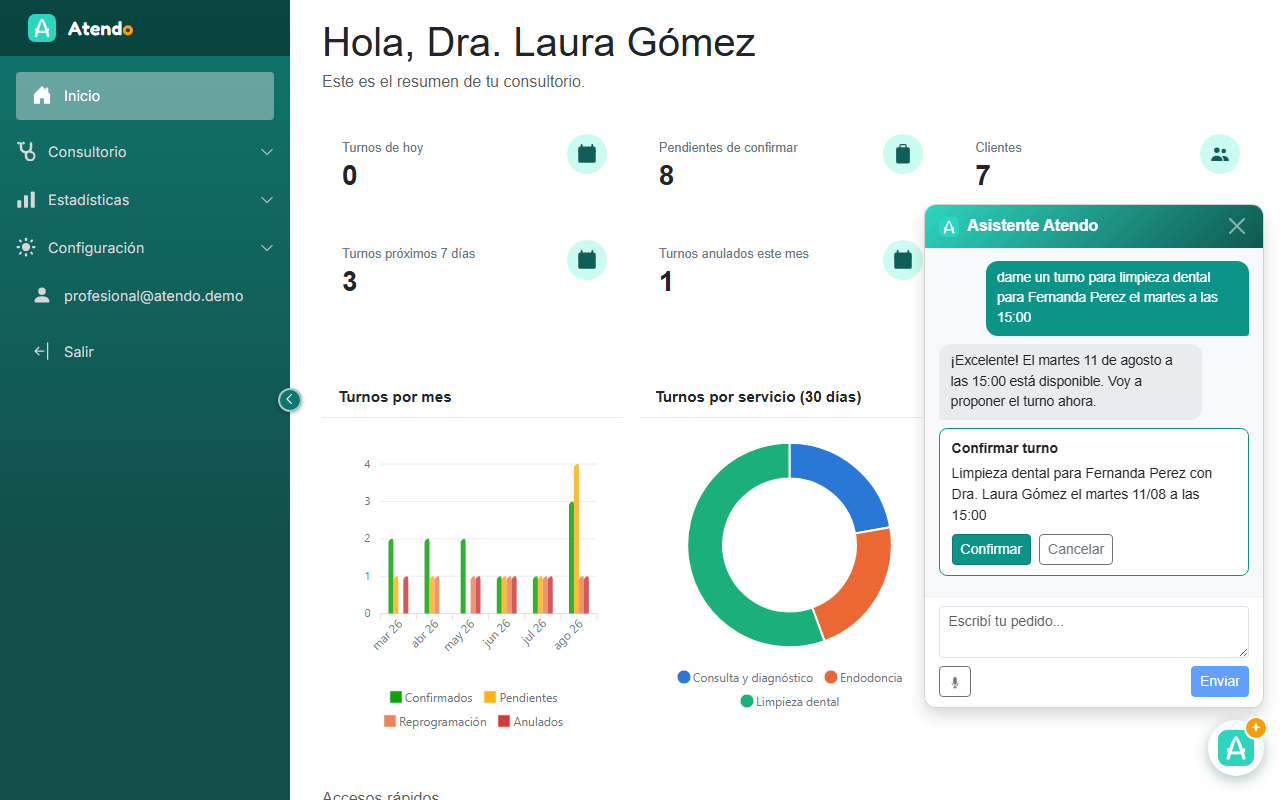The image size is (1280, 800).
Task: Click the sun Configuración icon
Action: click(x=26, y=248)
